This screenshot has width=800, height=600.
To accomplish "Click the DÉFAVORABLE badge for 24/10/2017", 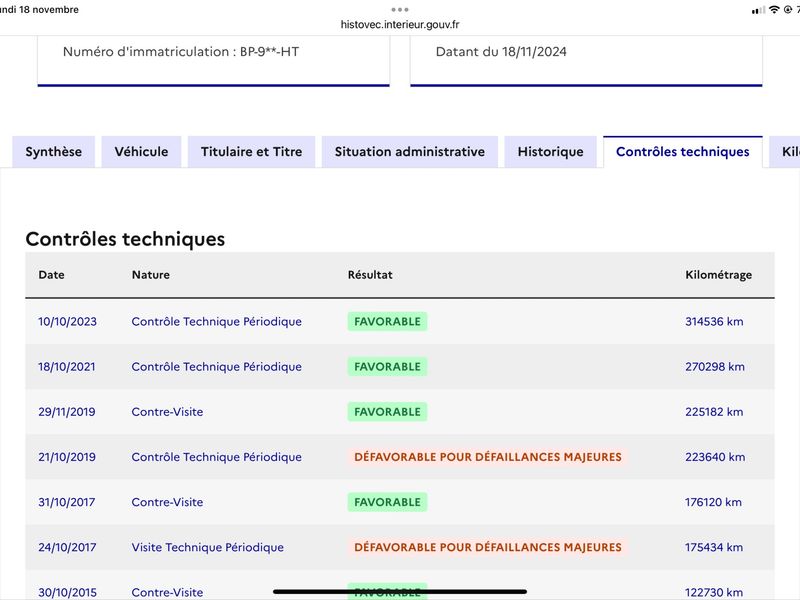I will coord(488,547).
